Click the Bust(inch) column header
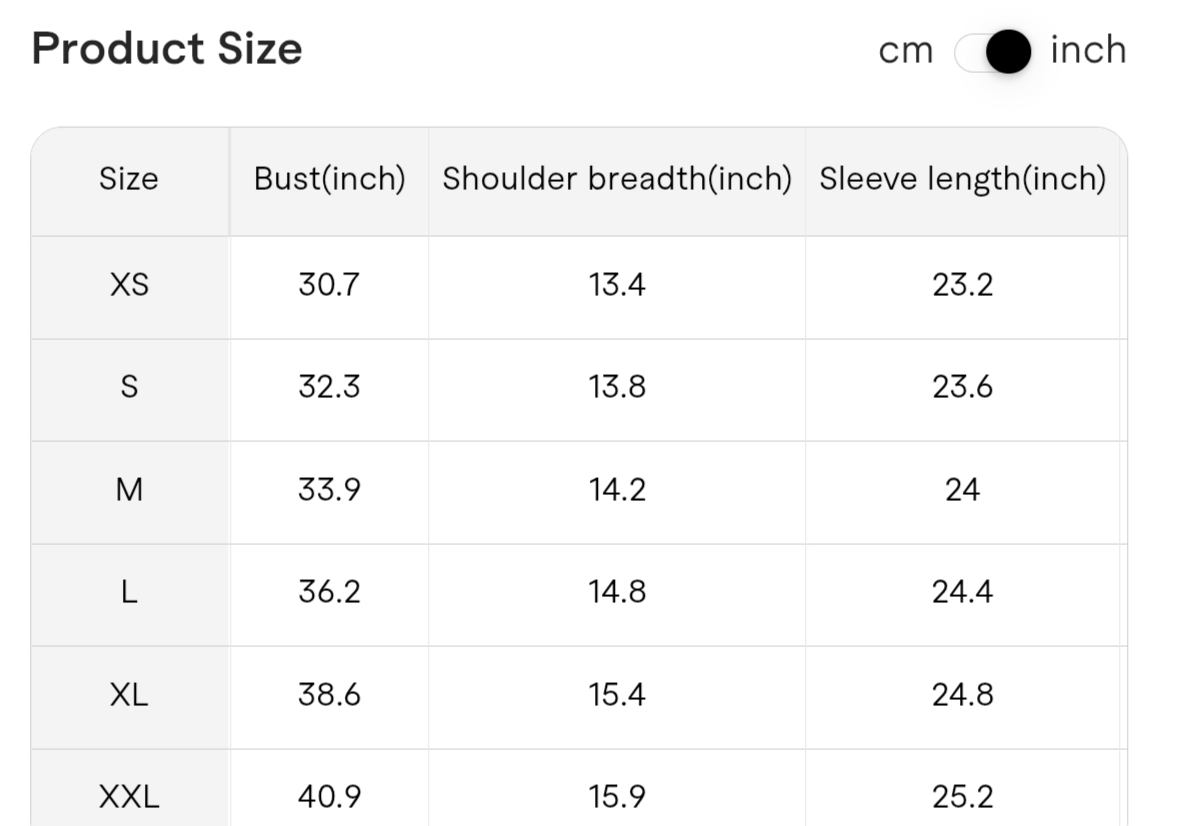1179x826 pixels. [329, 179]
